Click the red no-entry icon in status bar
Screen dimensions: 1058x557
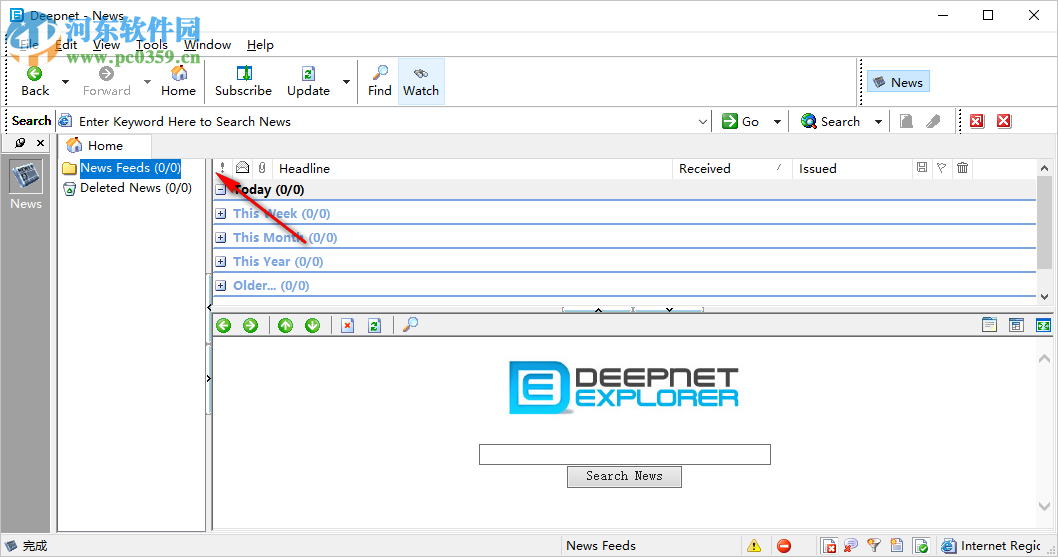click(x=783, y=546)
